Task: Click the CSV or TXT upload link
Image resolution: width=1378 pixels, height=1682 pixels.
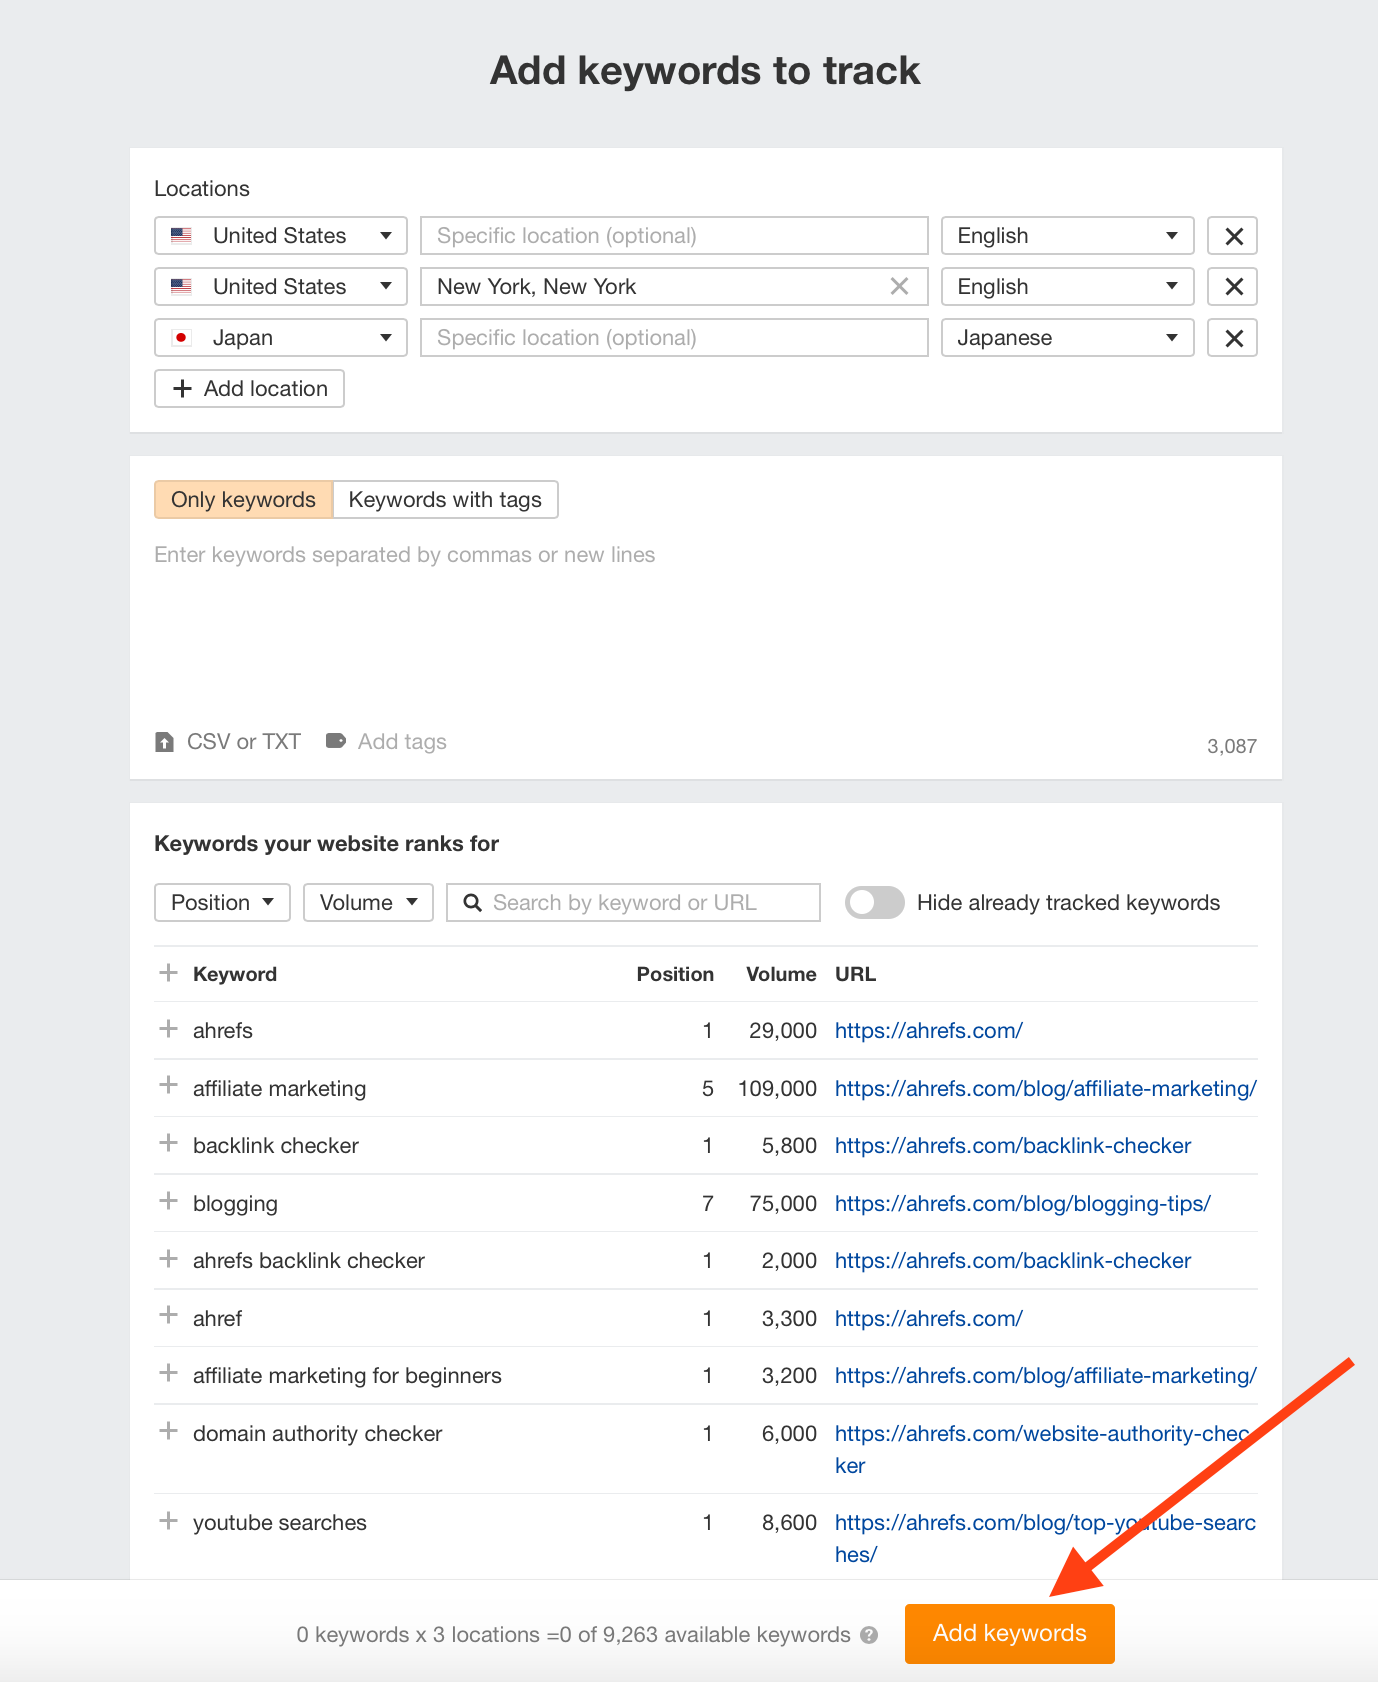Action: [x=243, y=742]
